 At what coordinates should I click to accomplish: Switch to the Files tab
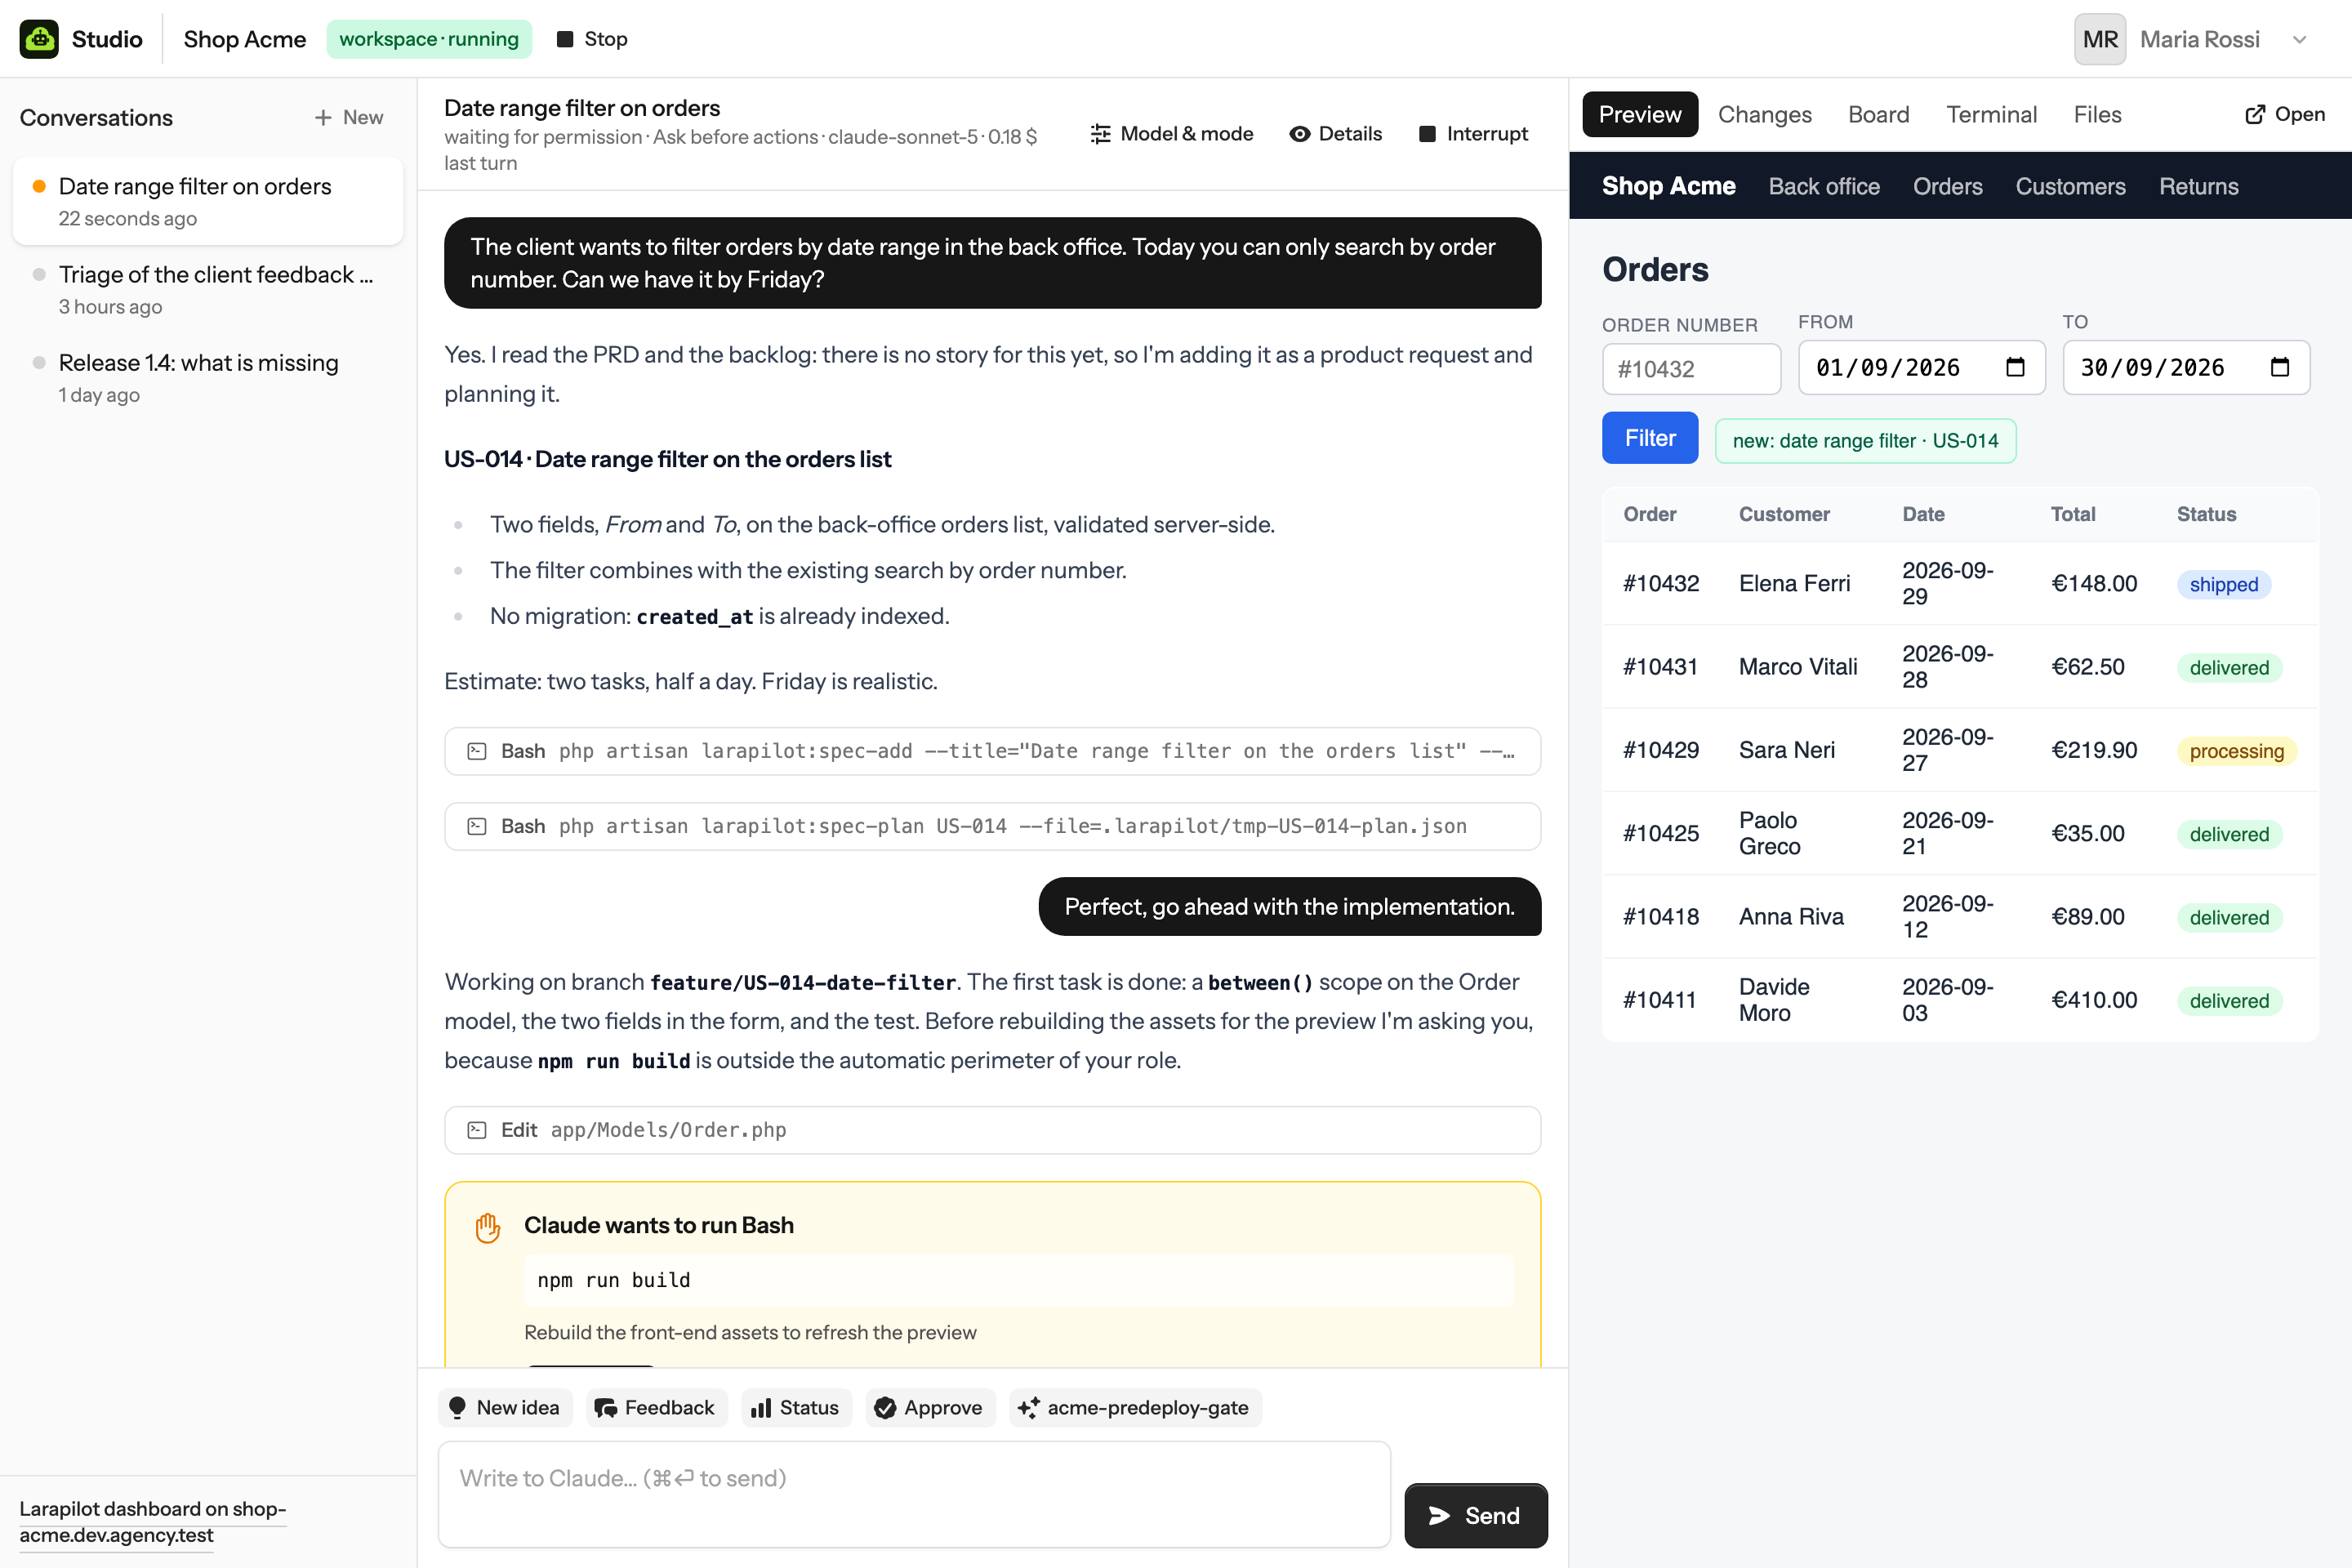[x=2097, y=114]
